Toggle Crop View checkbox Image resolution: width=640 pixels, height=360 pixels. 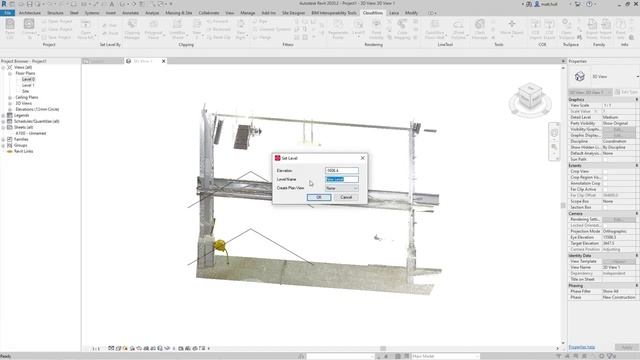[x=605, y=171]
